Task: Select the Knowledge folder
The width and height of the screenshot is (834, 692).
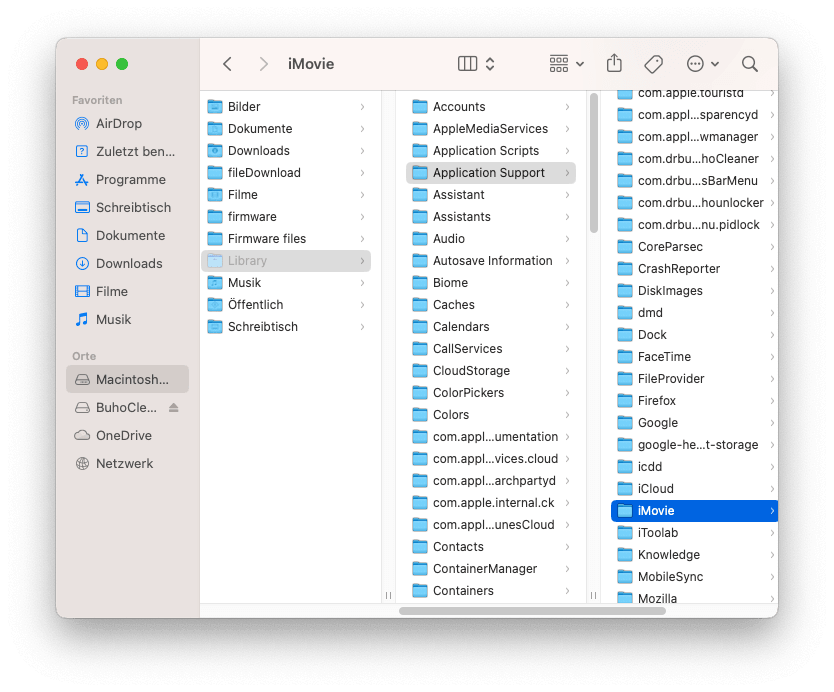Action: 695,554
